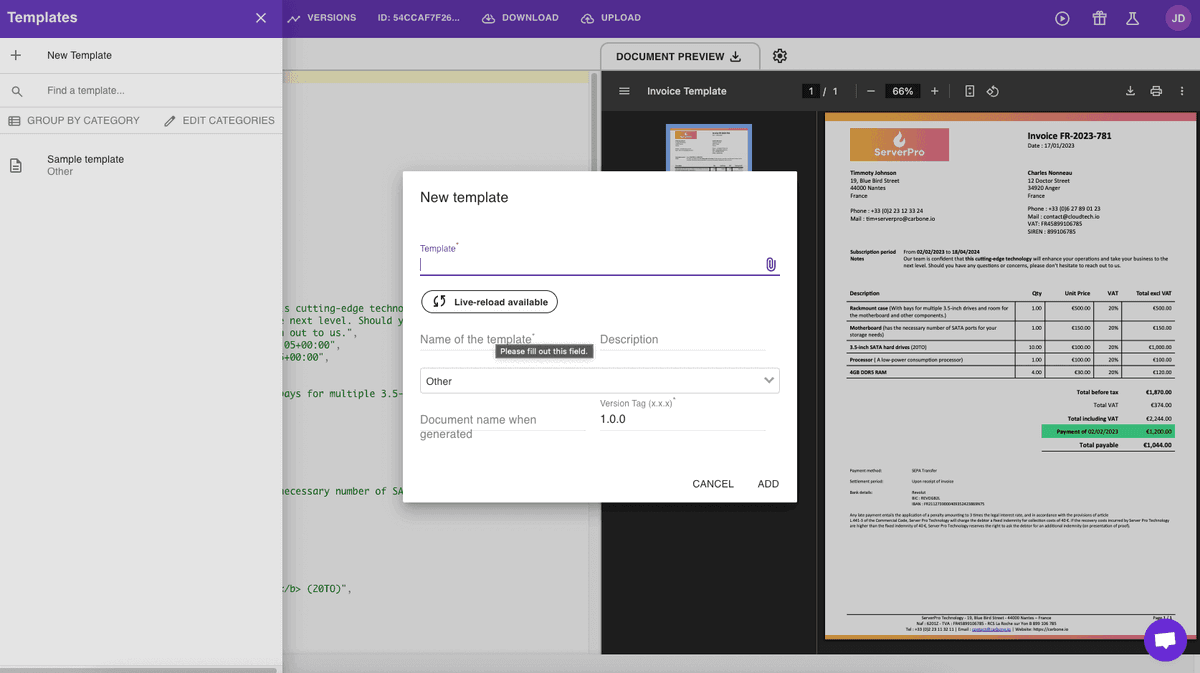Toggle fit-to-page in the PDF viewer
This screenshot has height=673, width=1200.
tap(968, 91)
